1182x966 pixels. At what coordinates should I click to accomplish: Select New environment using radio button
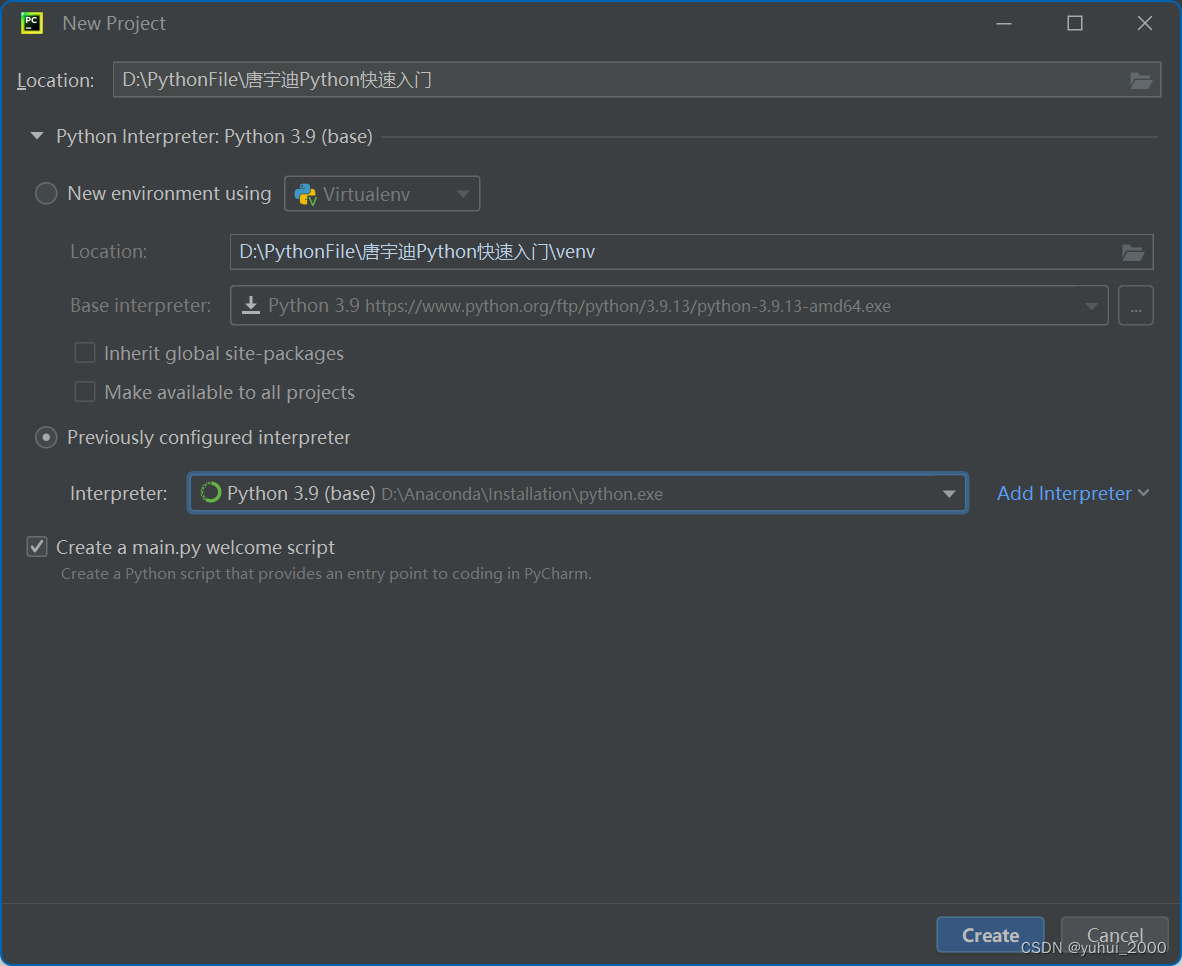tap(46, 194)
